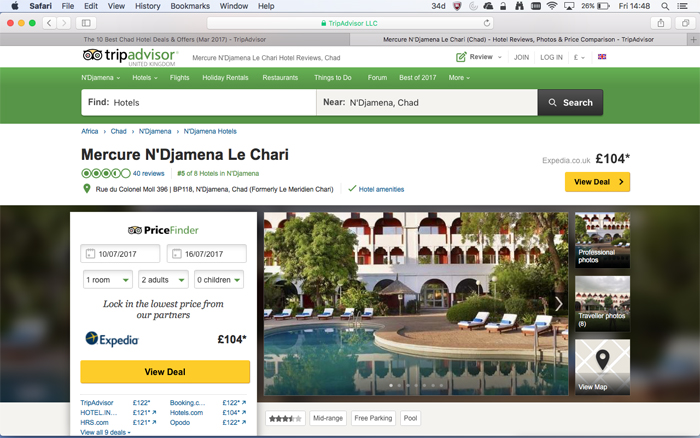
Task: Open the 2 adults dropdown
Action: pyautogui.click(x=163, y=279)
